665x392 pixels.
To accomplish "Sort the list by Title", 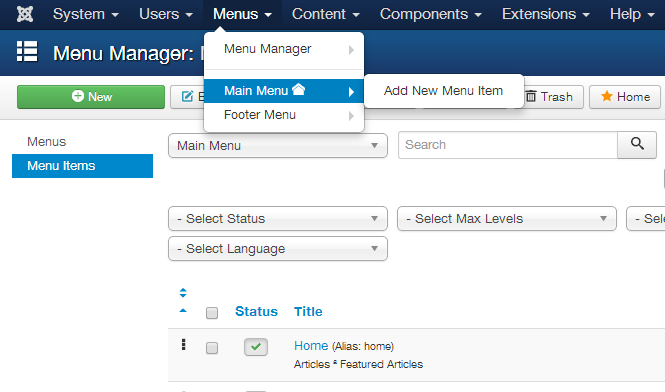I will [x=308, y=311].
